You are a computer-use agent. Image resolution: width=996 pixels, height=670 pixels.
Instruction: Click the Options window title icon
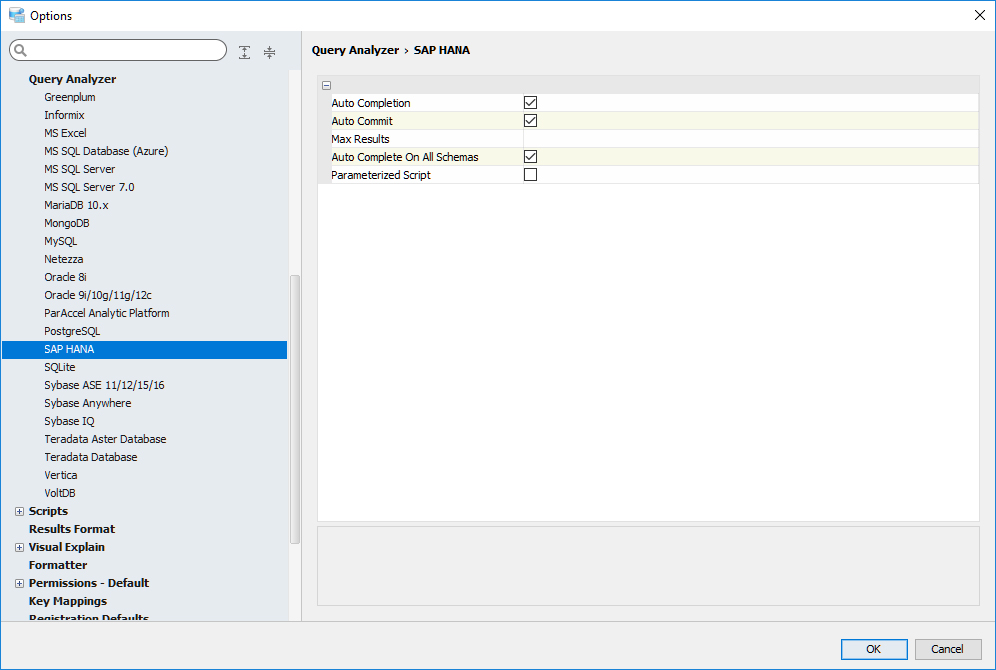point(16,15)
